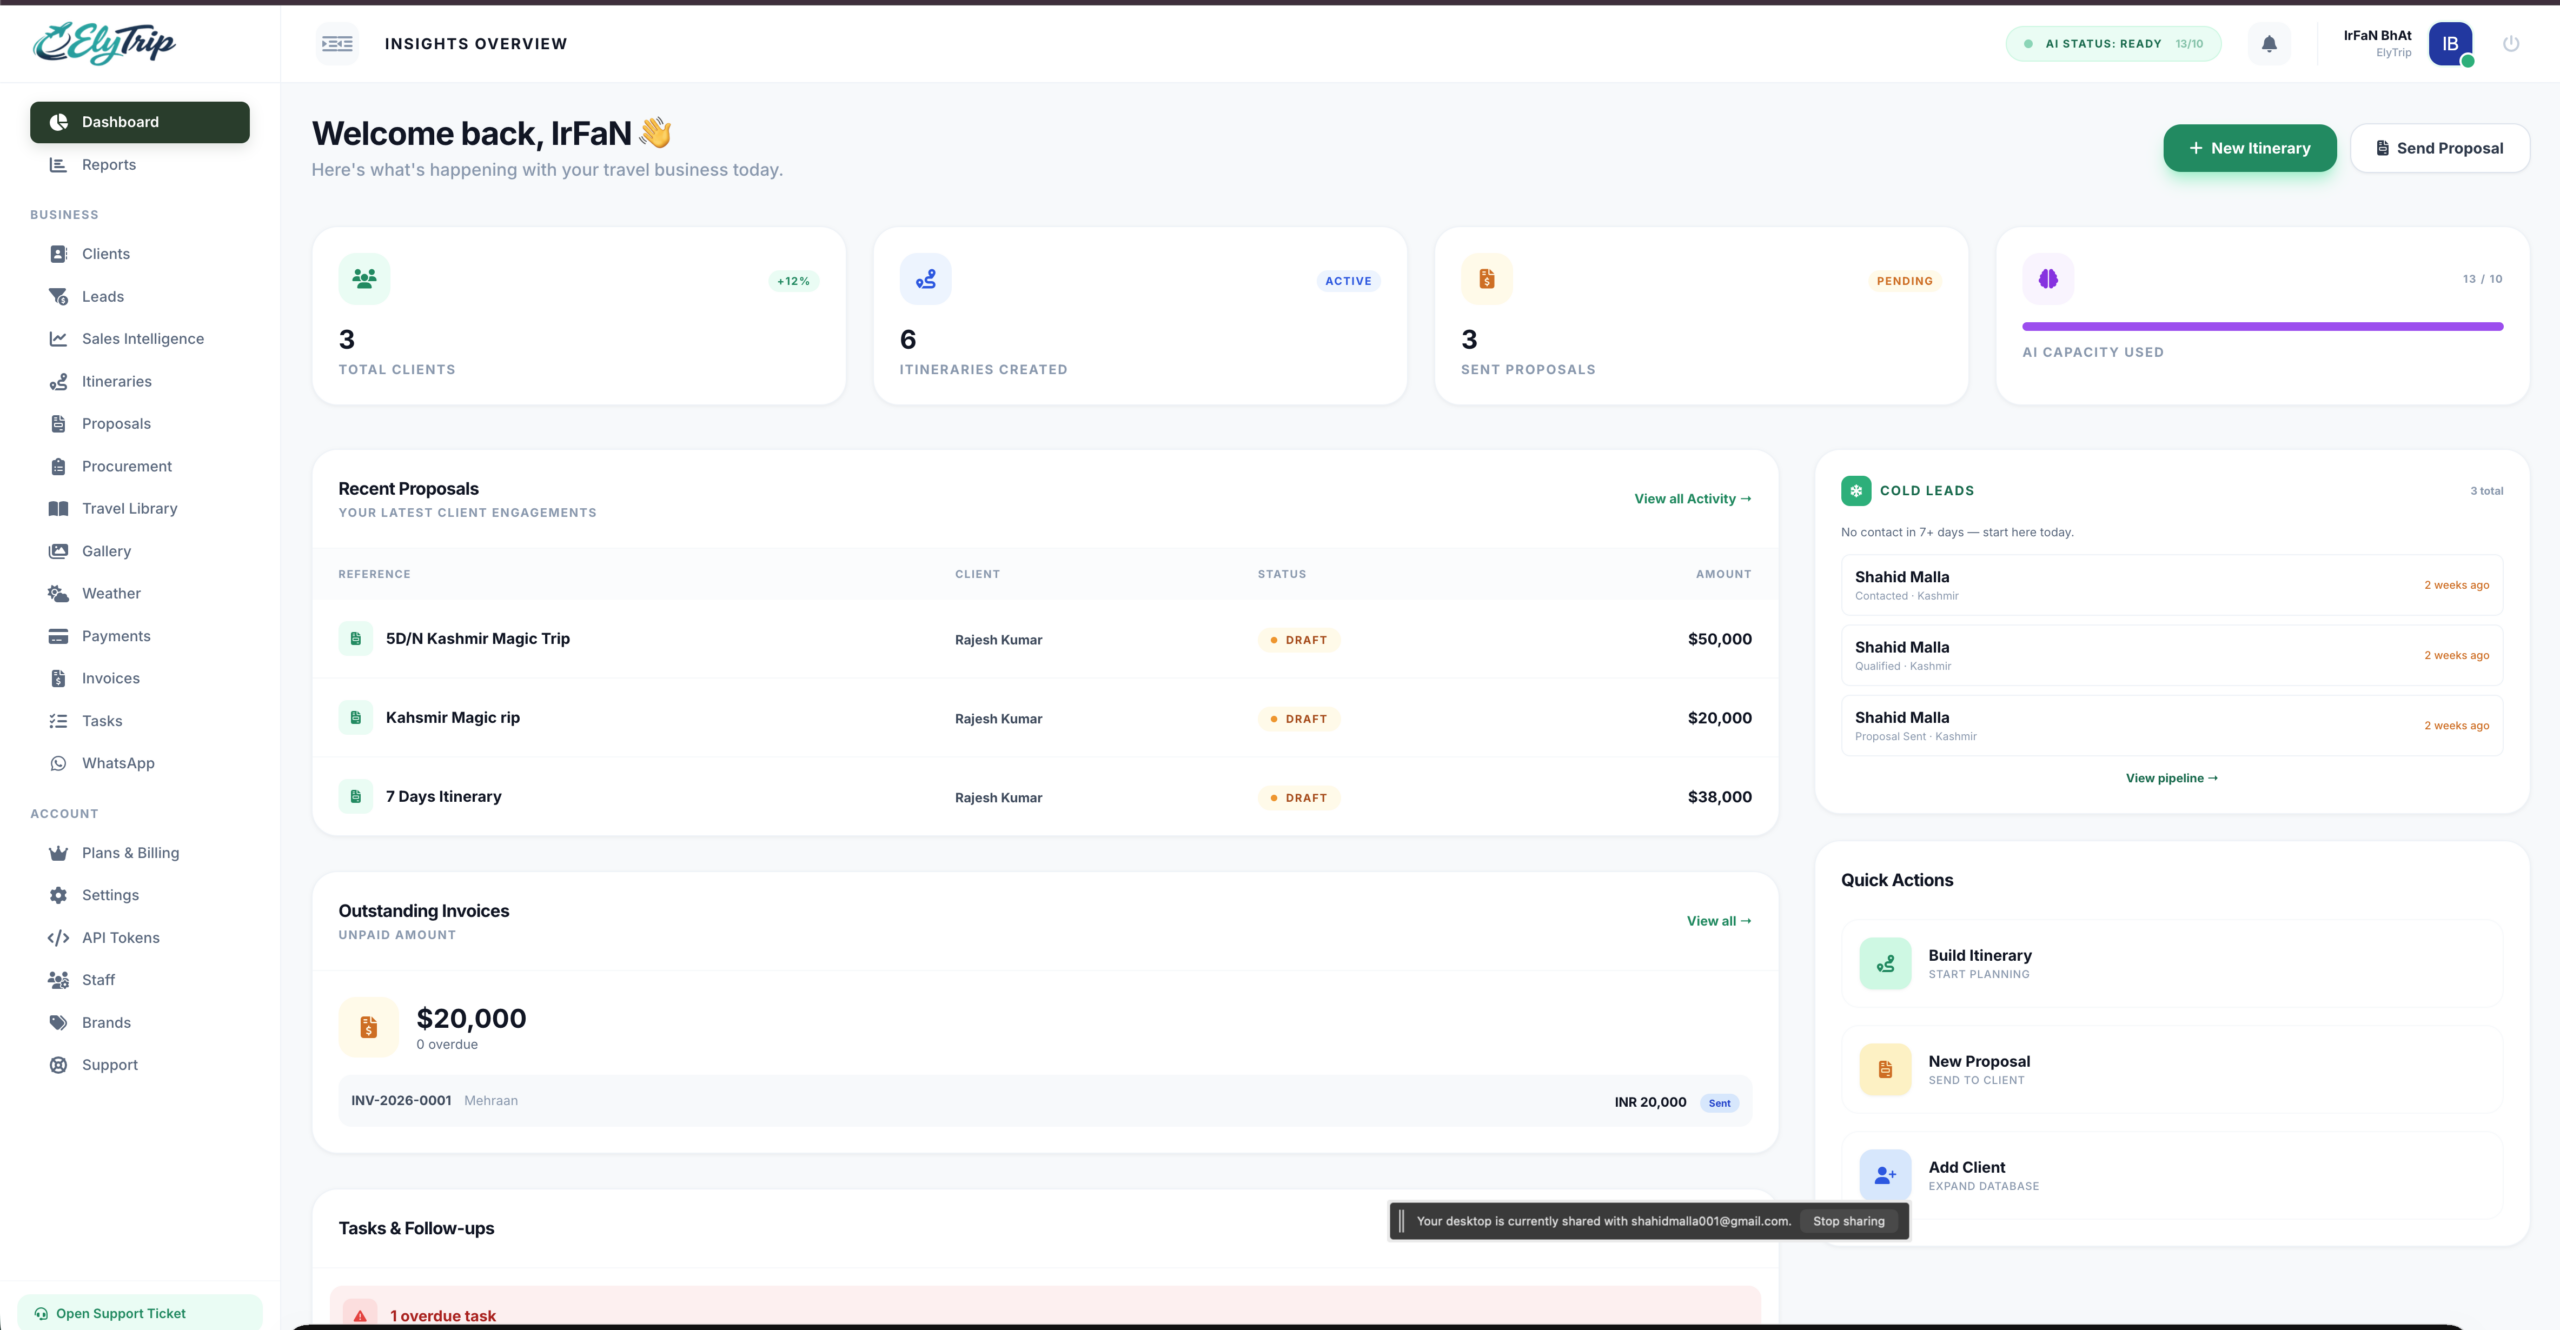Follow View all invoices link

click(1719, 921)
